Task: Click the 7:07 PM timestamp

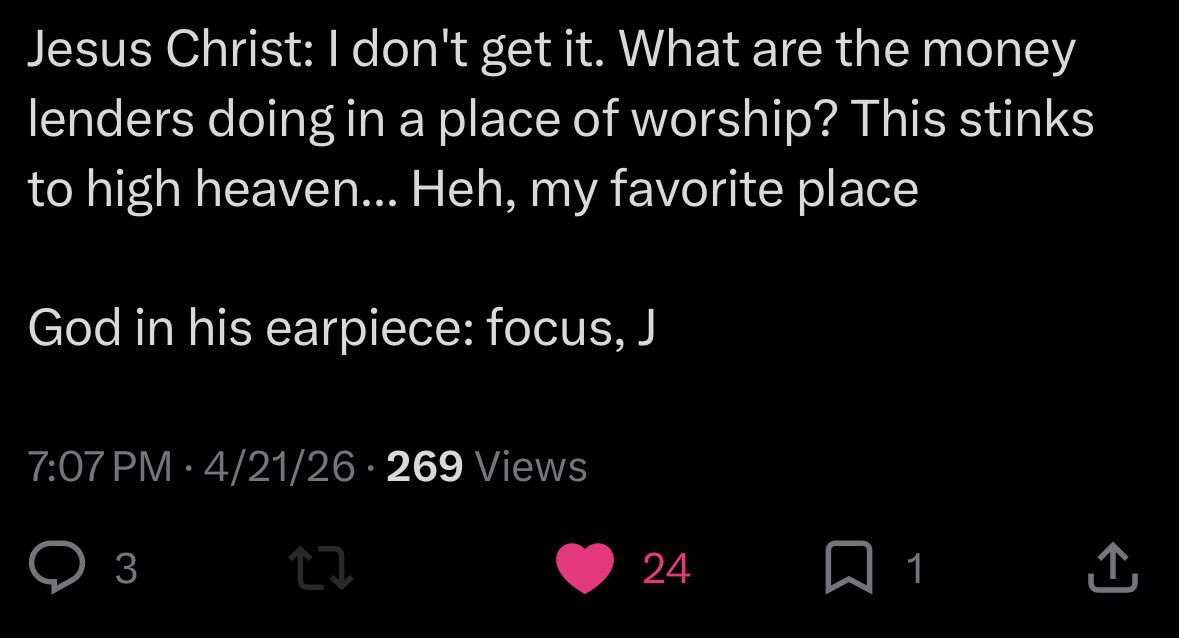Action: click(x=100, y=466)
